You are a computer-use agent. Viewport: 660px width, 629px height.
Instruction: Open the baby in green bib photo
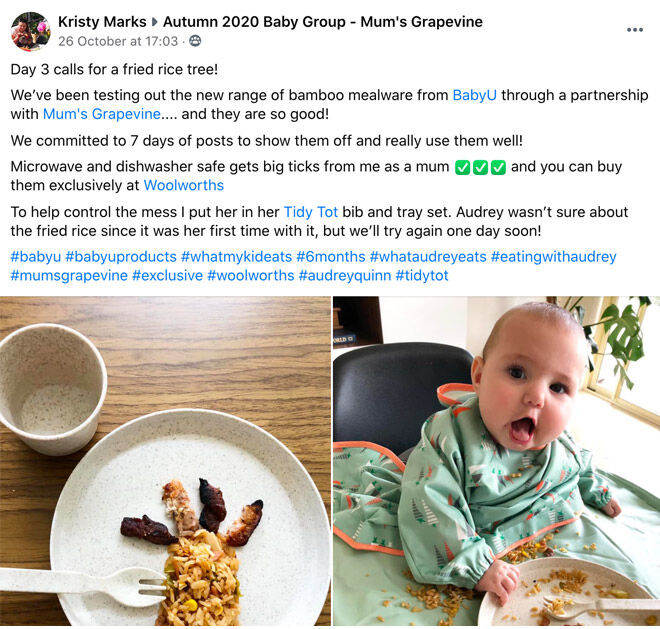pos(496,461)
